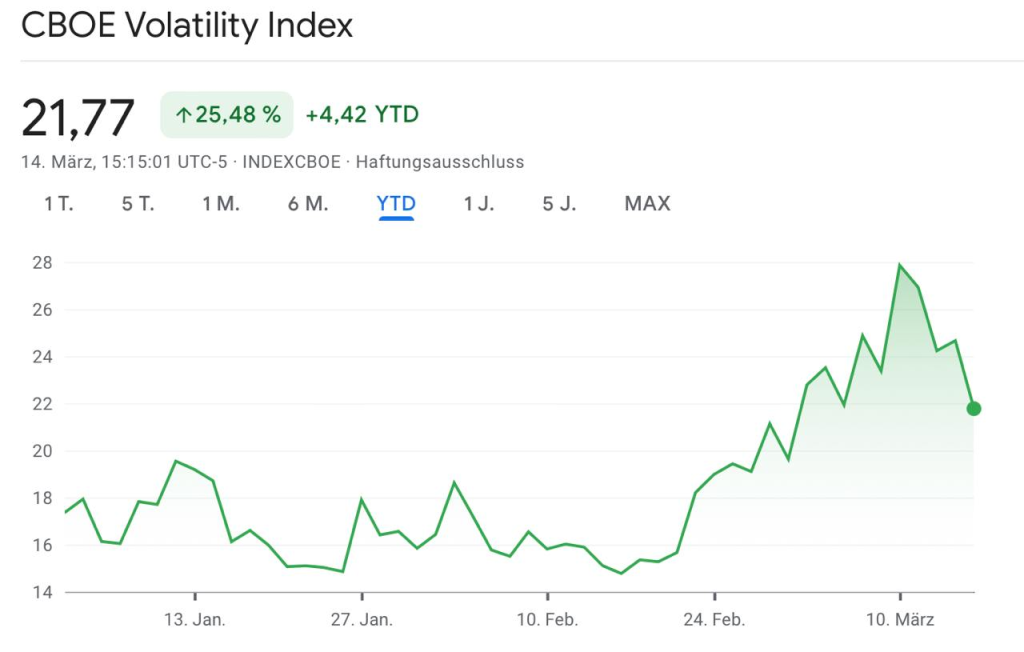Image resolution: width=1024 pixels, height=652 pixels.
Task: Click the green up arrow in percentage badge
Action: (183, 115)
